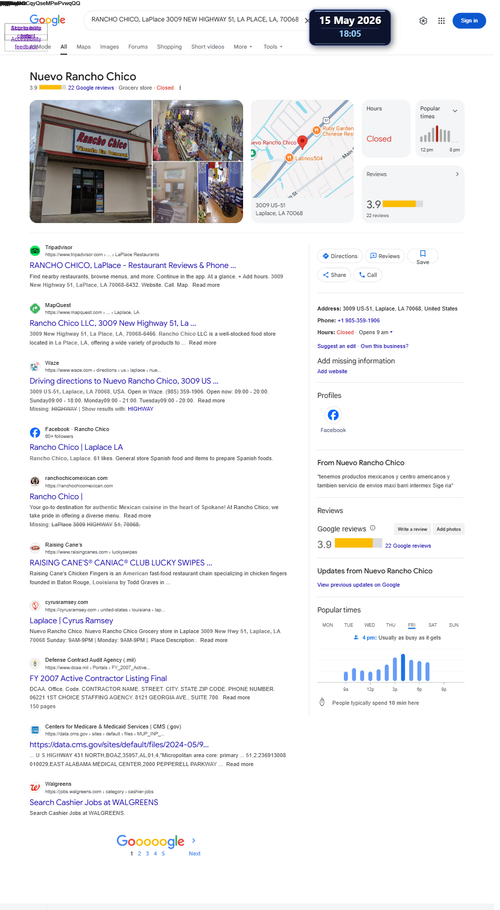Click into the Google search input field
The image size is (500, 910).
(195, 20)
